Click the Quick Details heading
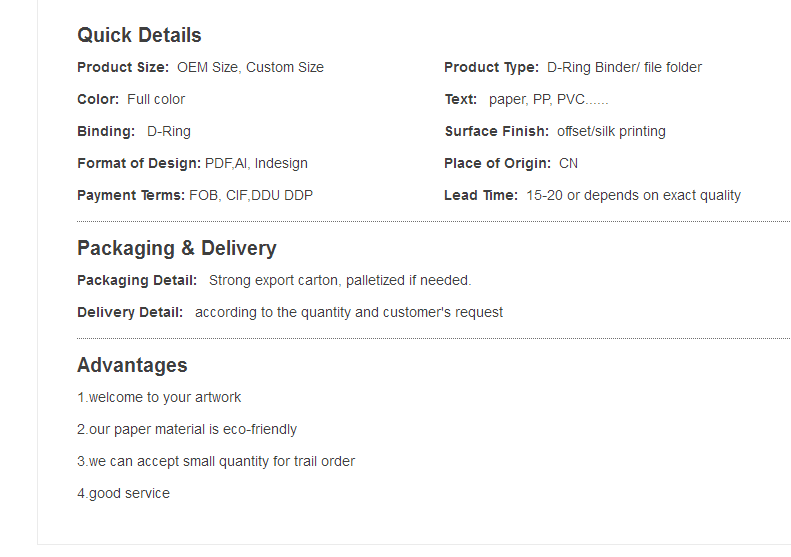This screenshot has height=557, width=791. click(139, 35)
